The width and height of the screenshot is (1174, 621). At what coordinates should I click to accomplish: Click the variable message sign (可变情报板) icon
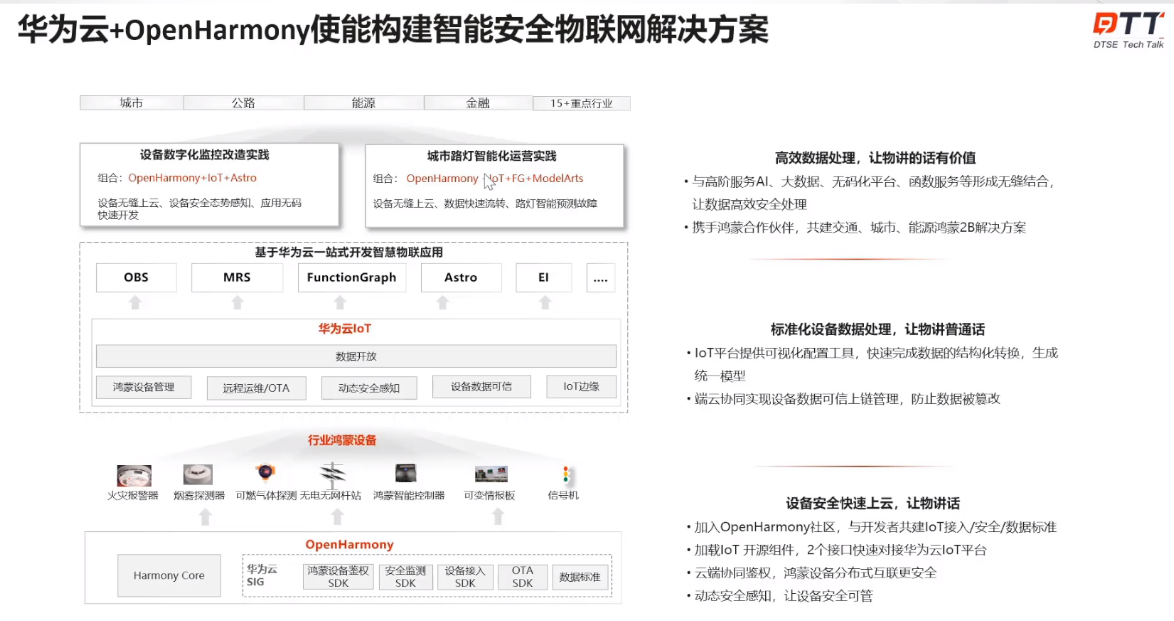[491, 473]
